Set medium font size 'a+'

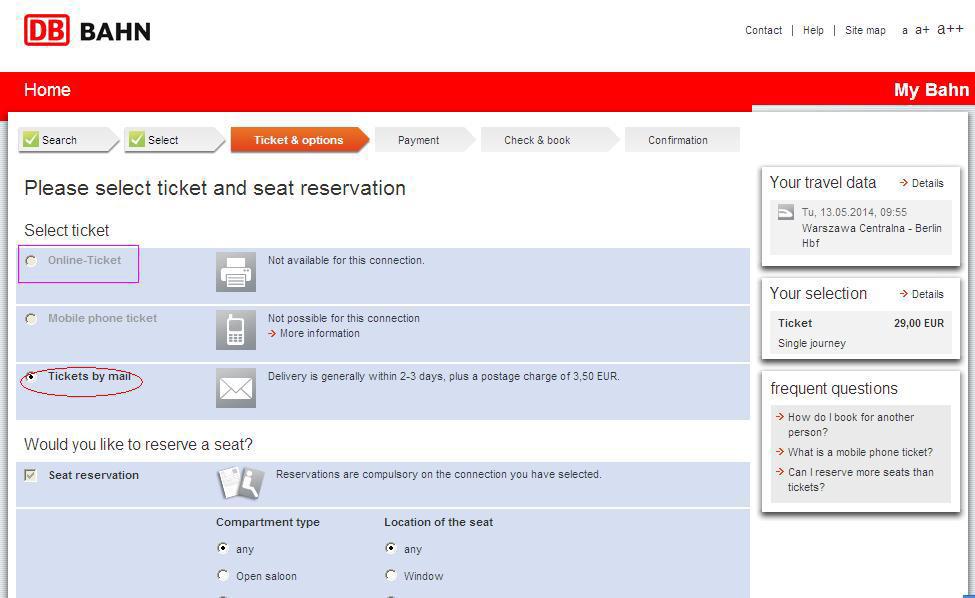coord(922,30)
